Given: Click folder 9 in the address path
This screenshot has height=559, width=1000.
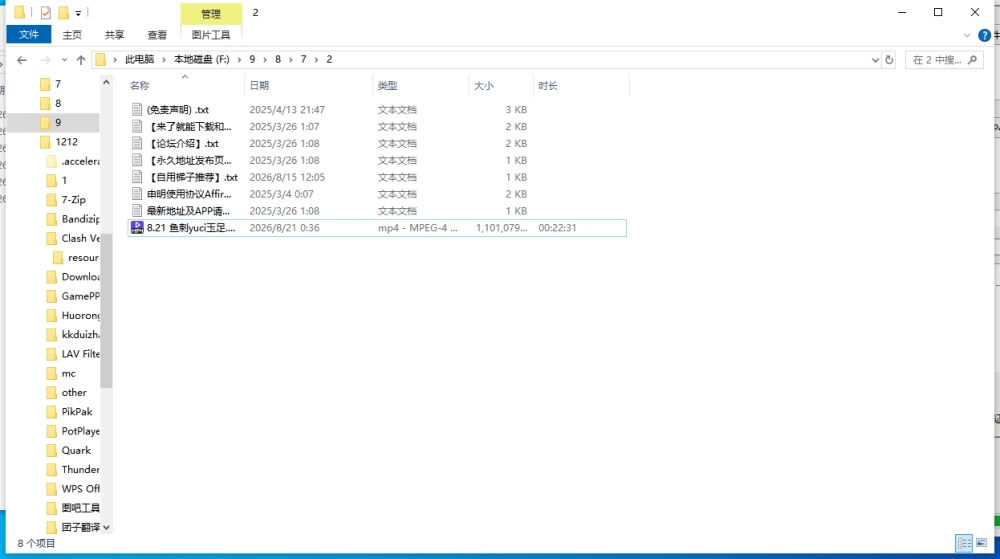Looking at the screenshot, I should tap(252, 59).
